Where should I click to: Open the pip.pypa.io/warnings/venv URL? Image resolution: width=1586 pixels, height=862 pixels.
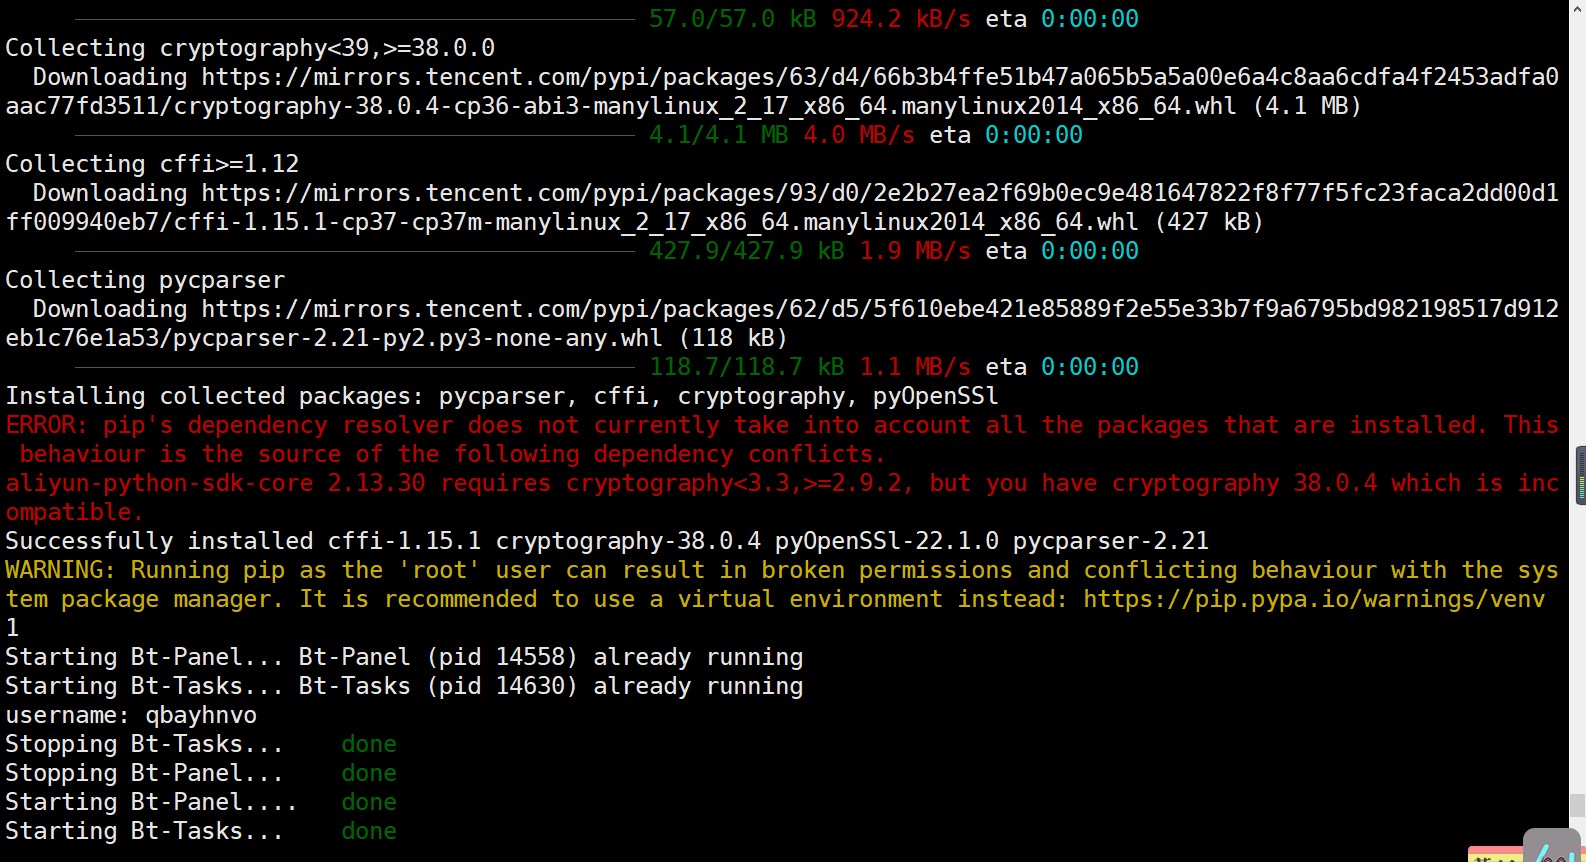coord(1314,599)
